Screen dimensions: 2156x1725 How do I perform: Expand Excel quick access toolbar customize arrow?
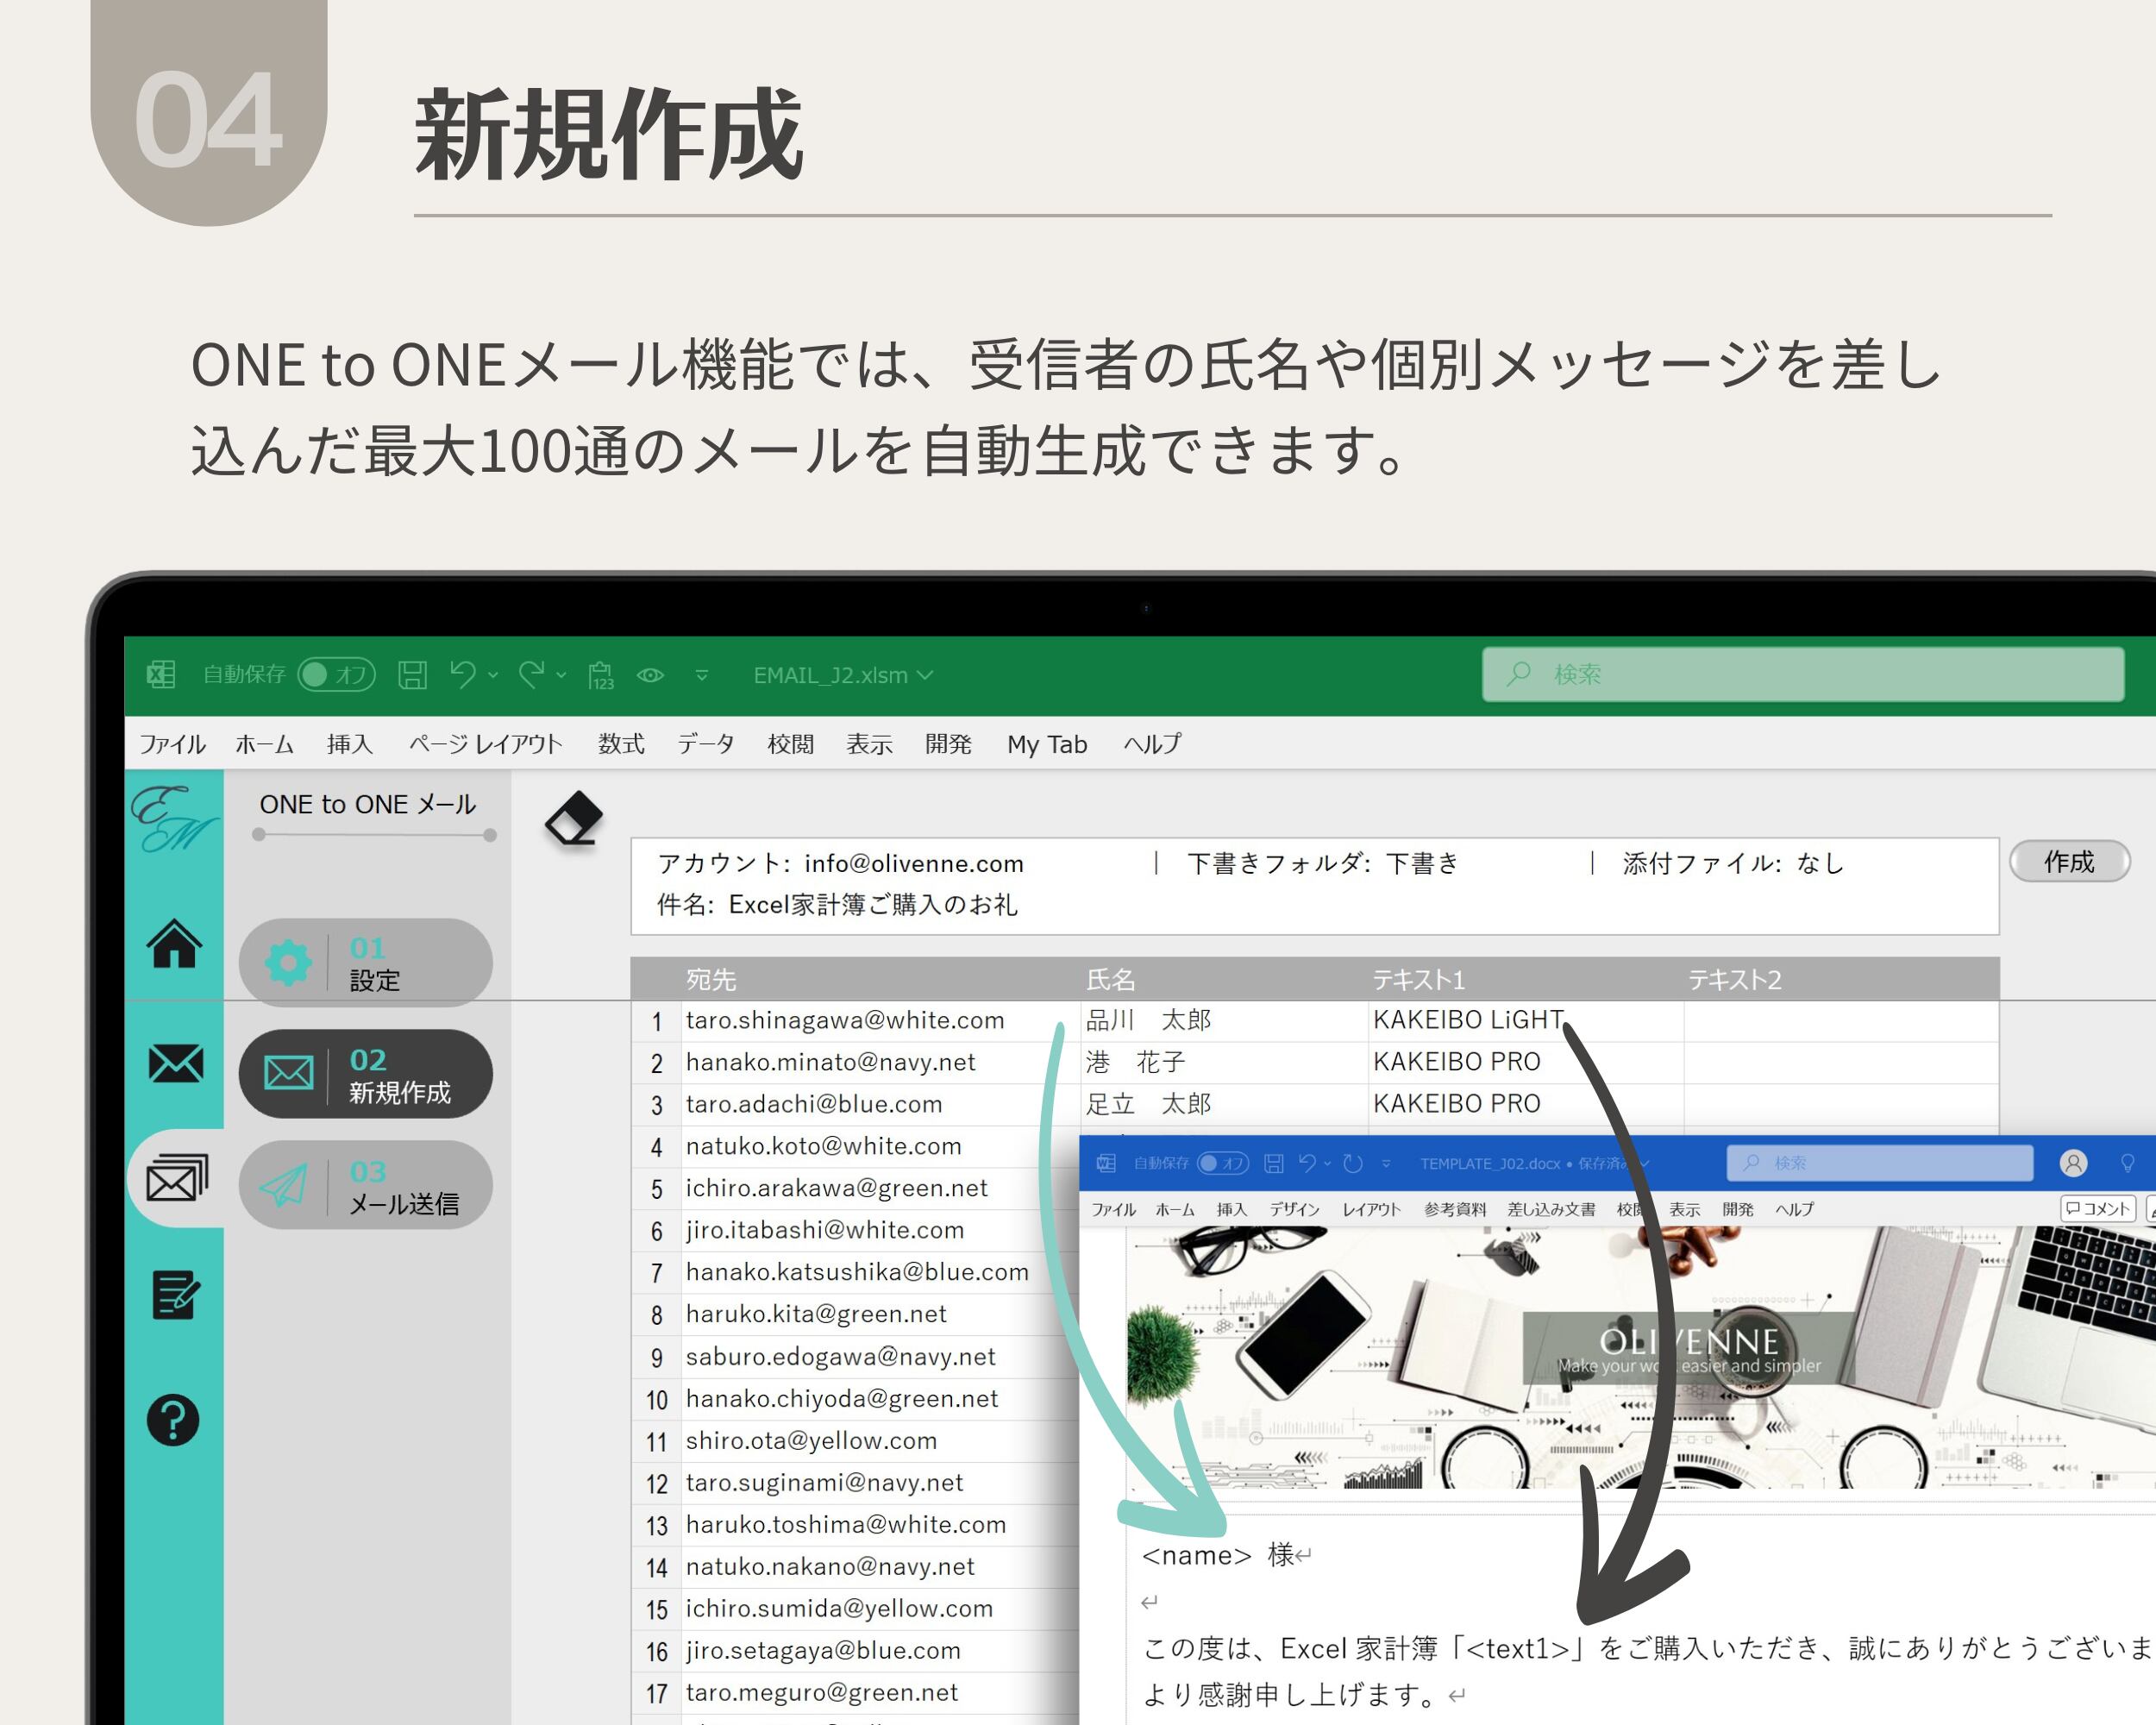click(702, 675)
